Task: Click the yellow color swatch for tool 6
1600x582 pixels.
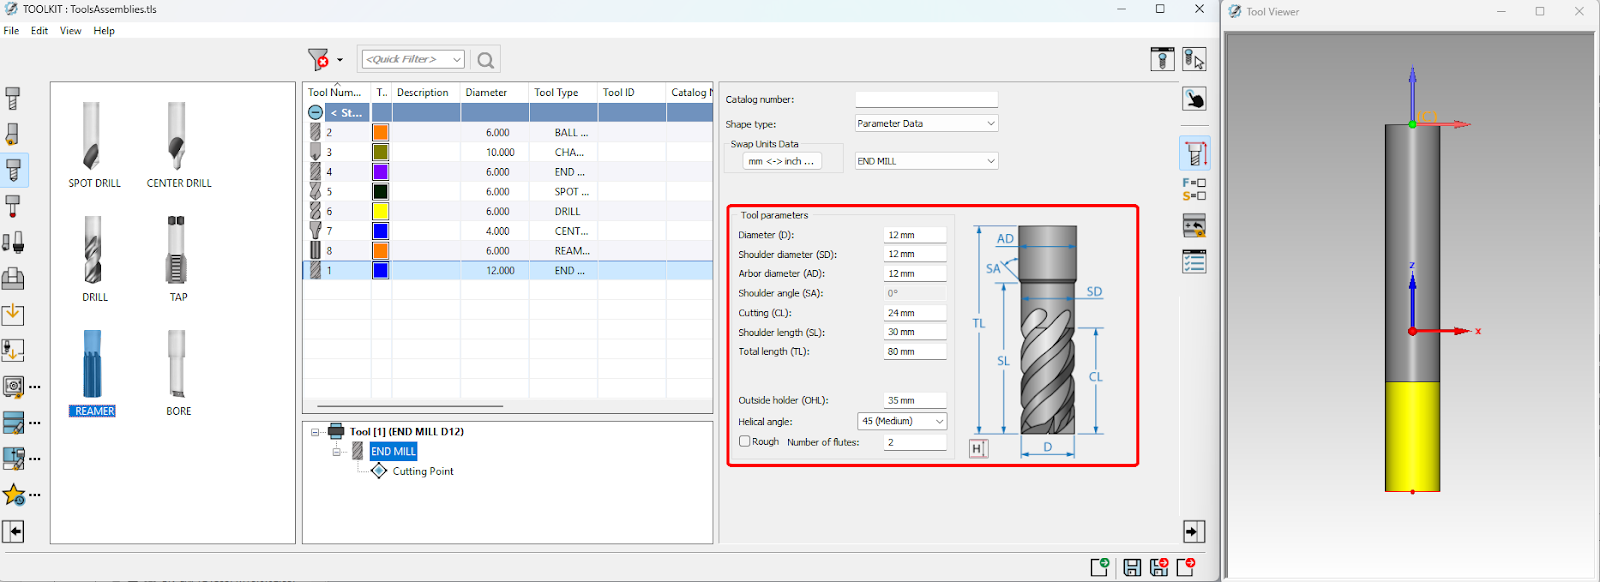Action: tap(380, 212)
